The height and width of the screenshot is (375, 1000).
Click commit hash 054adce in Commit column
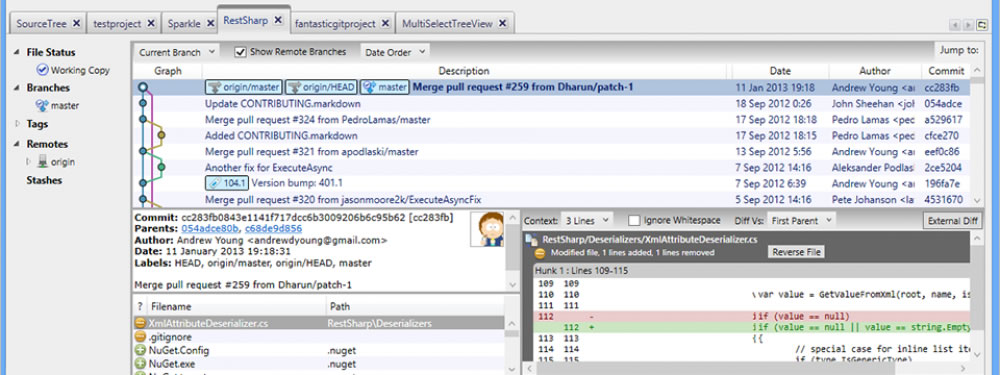[x=943, y=103]
